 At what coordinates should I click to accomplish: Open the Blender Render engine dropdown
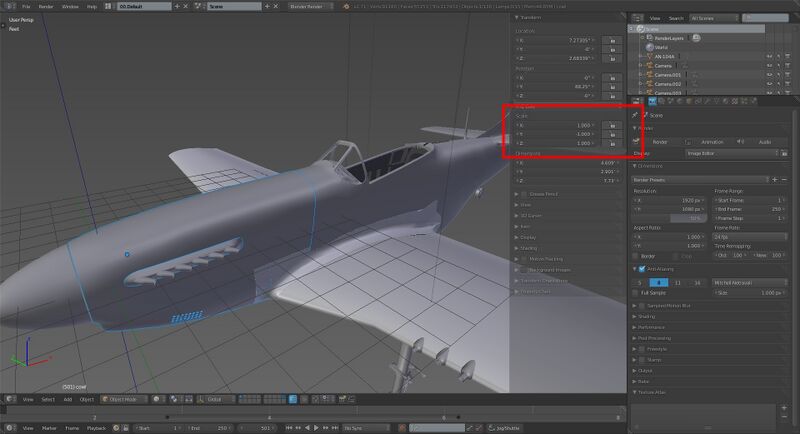click(310, 7)
